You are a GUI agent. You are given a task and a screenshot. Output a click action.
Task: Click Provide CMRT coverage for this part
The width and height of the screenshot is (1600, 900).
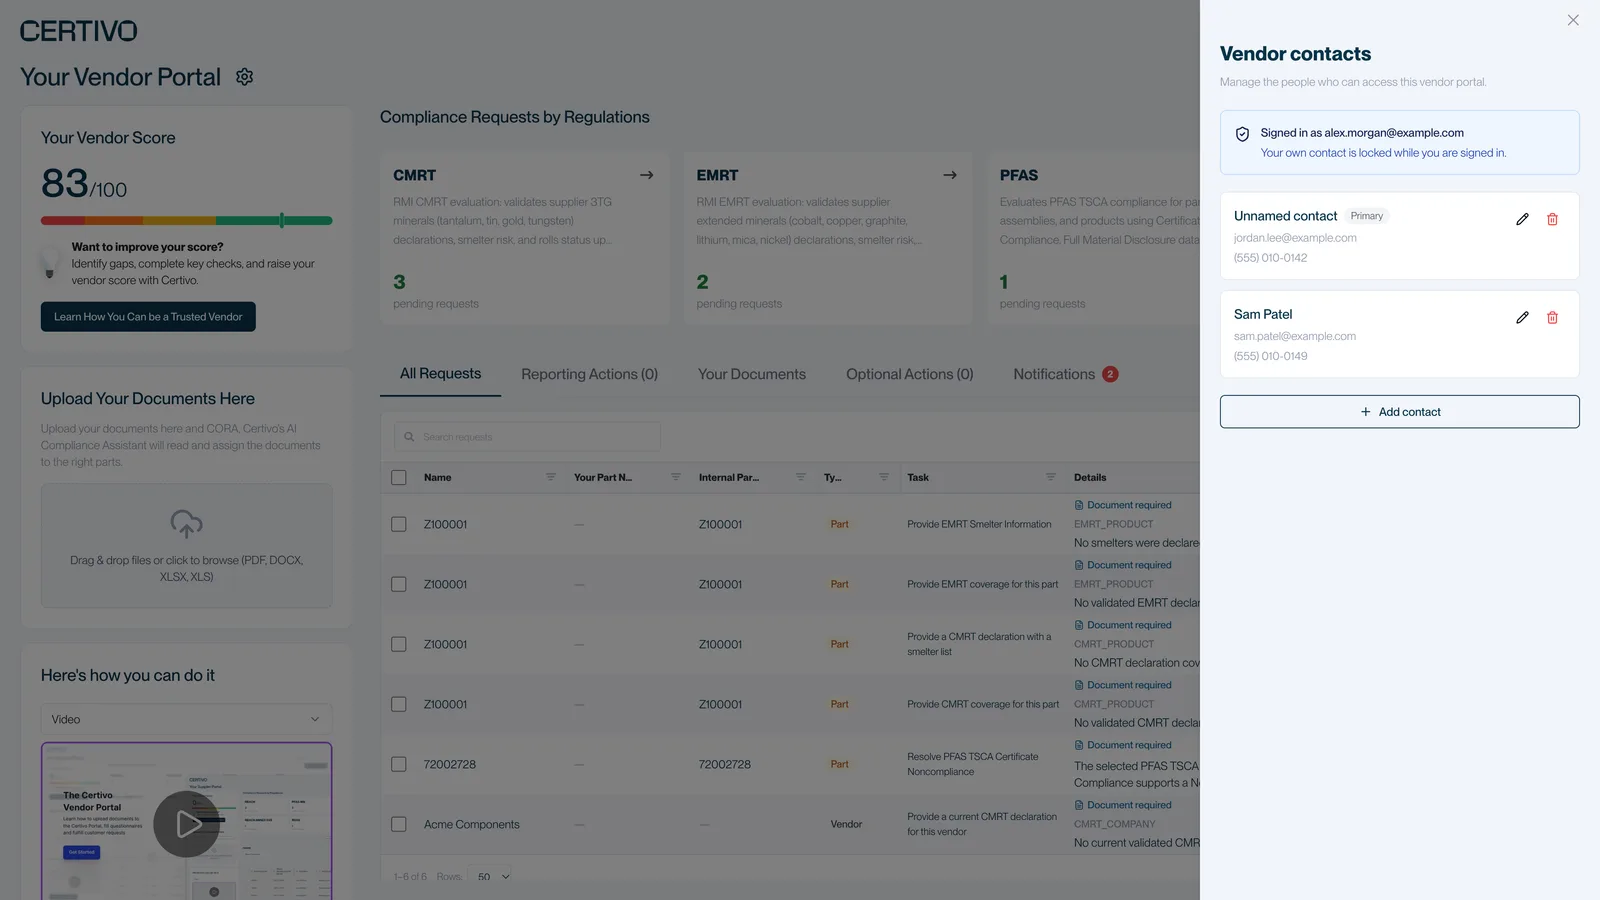(983, 704)
